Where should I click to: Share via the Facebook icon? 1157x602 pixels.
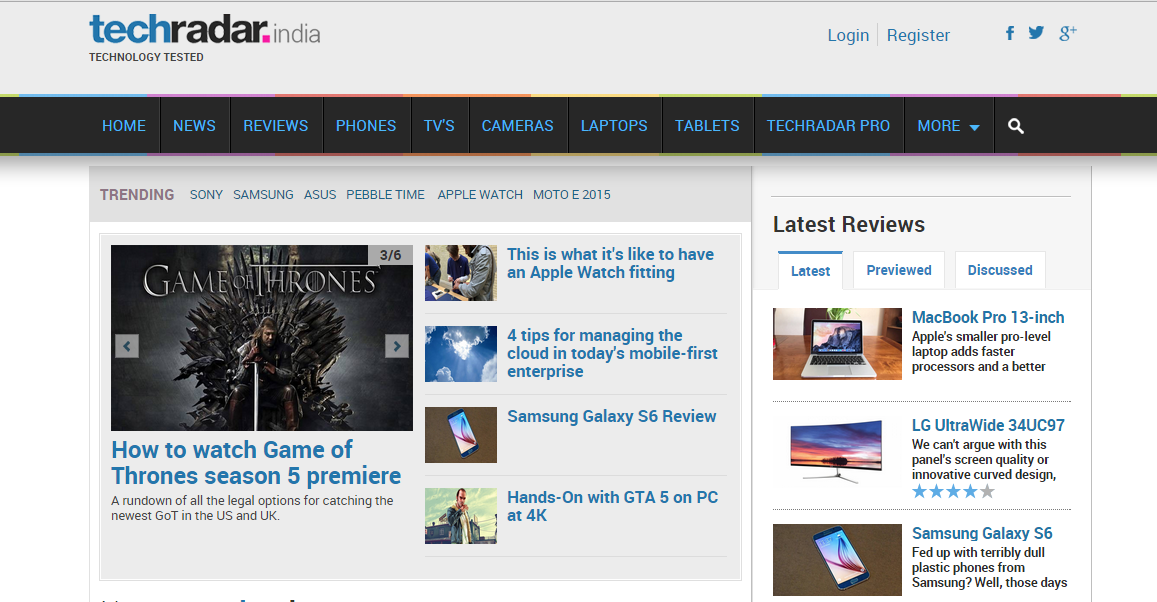[1009, 33]
